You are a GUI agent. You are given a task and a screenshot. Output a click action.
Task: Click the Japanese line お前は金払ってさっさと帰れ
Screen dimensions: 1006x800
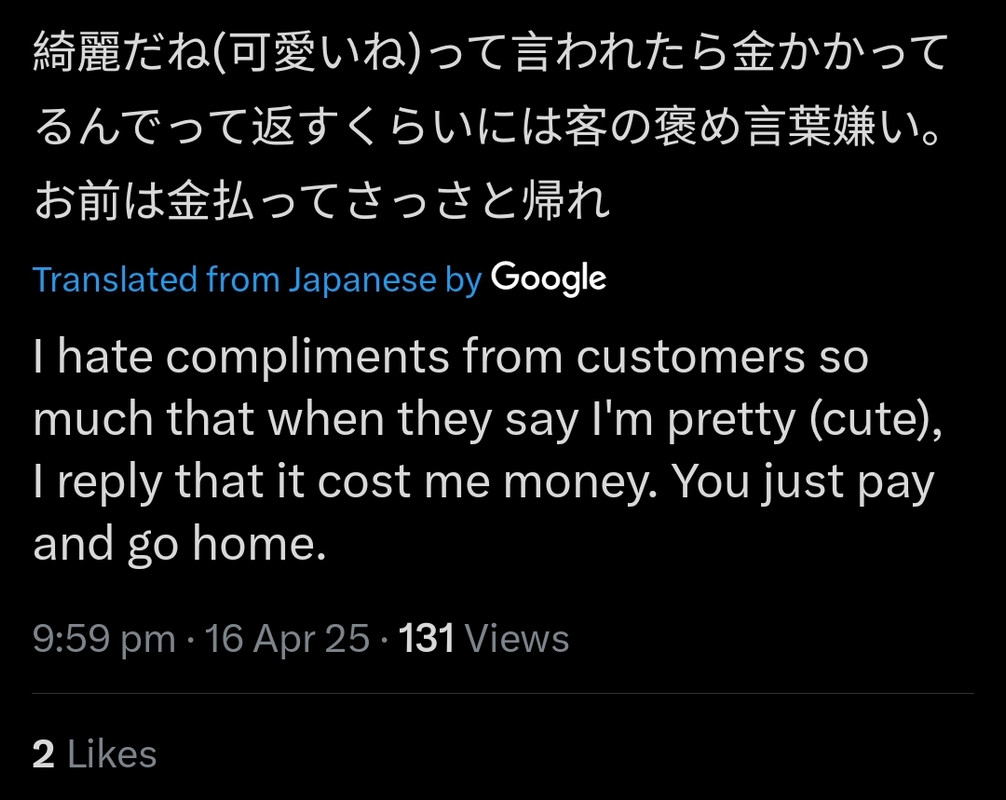point(321,201)
